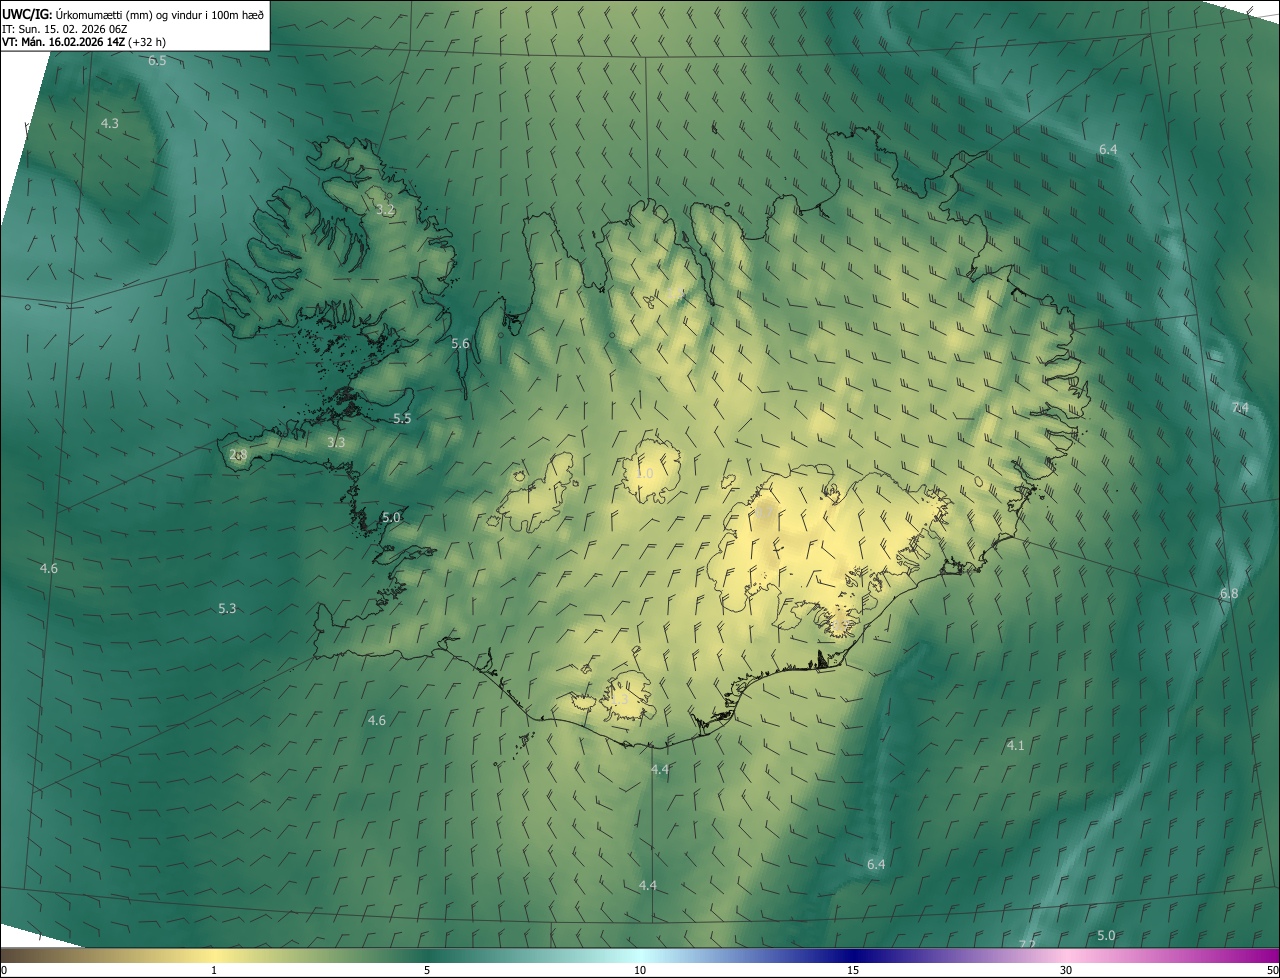Click the colour scale label '15'
The image size is (1280, 978).
pos(853,970)
